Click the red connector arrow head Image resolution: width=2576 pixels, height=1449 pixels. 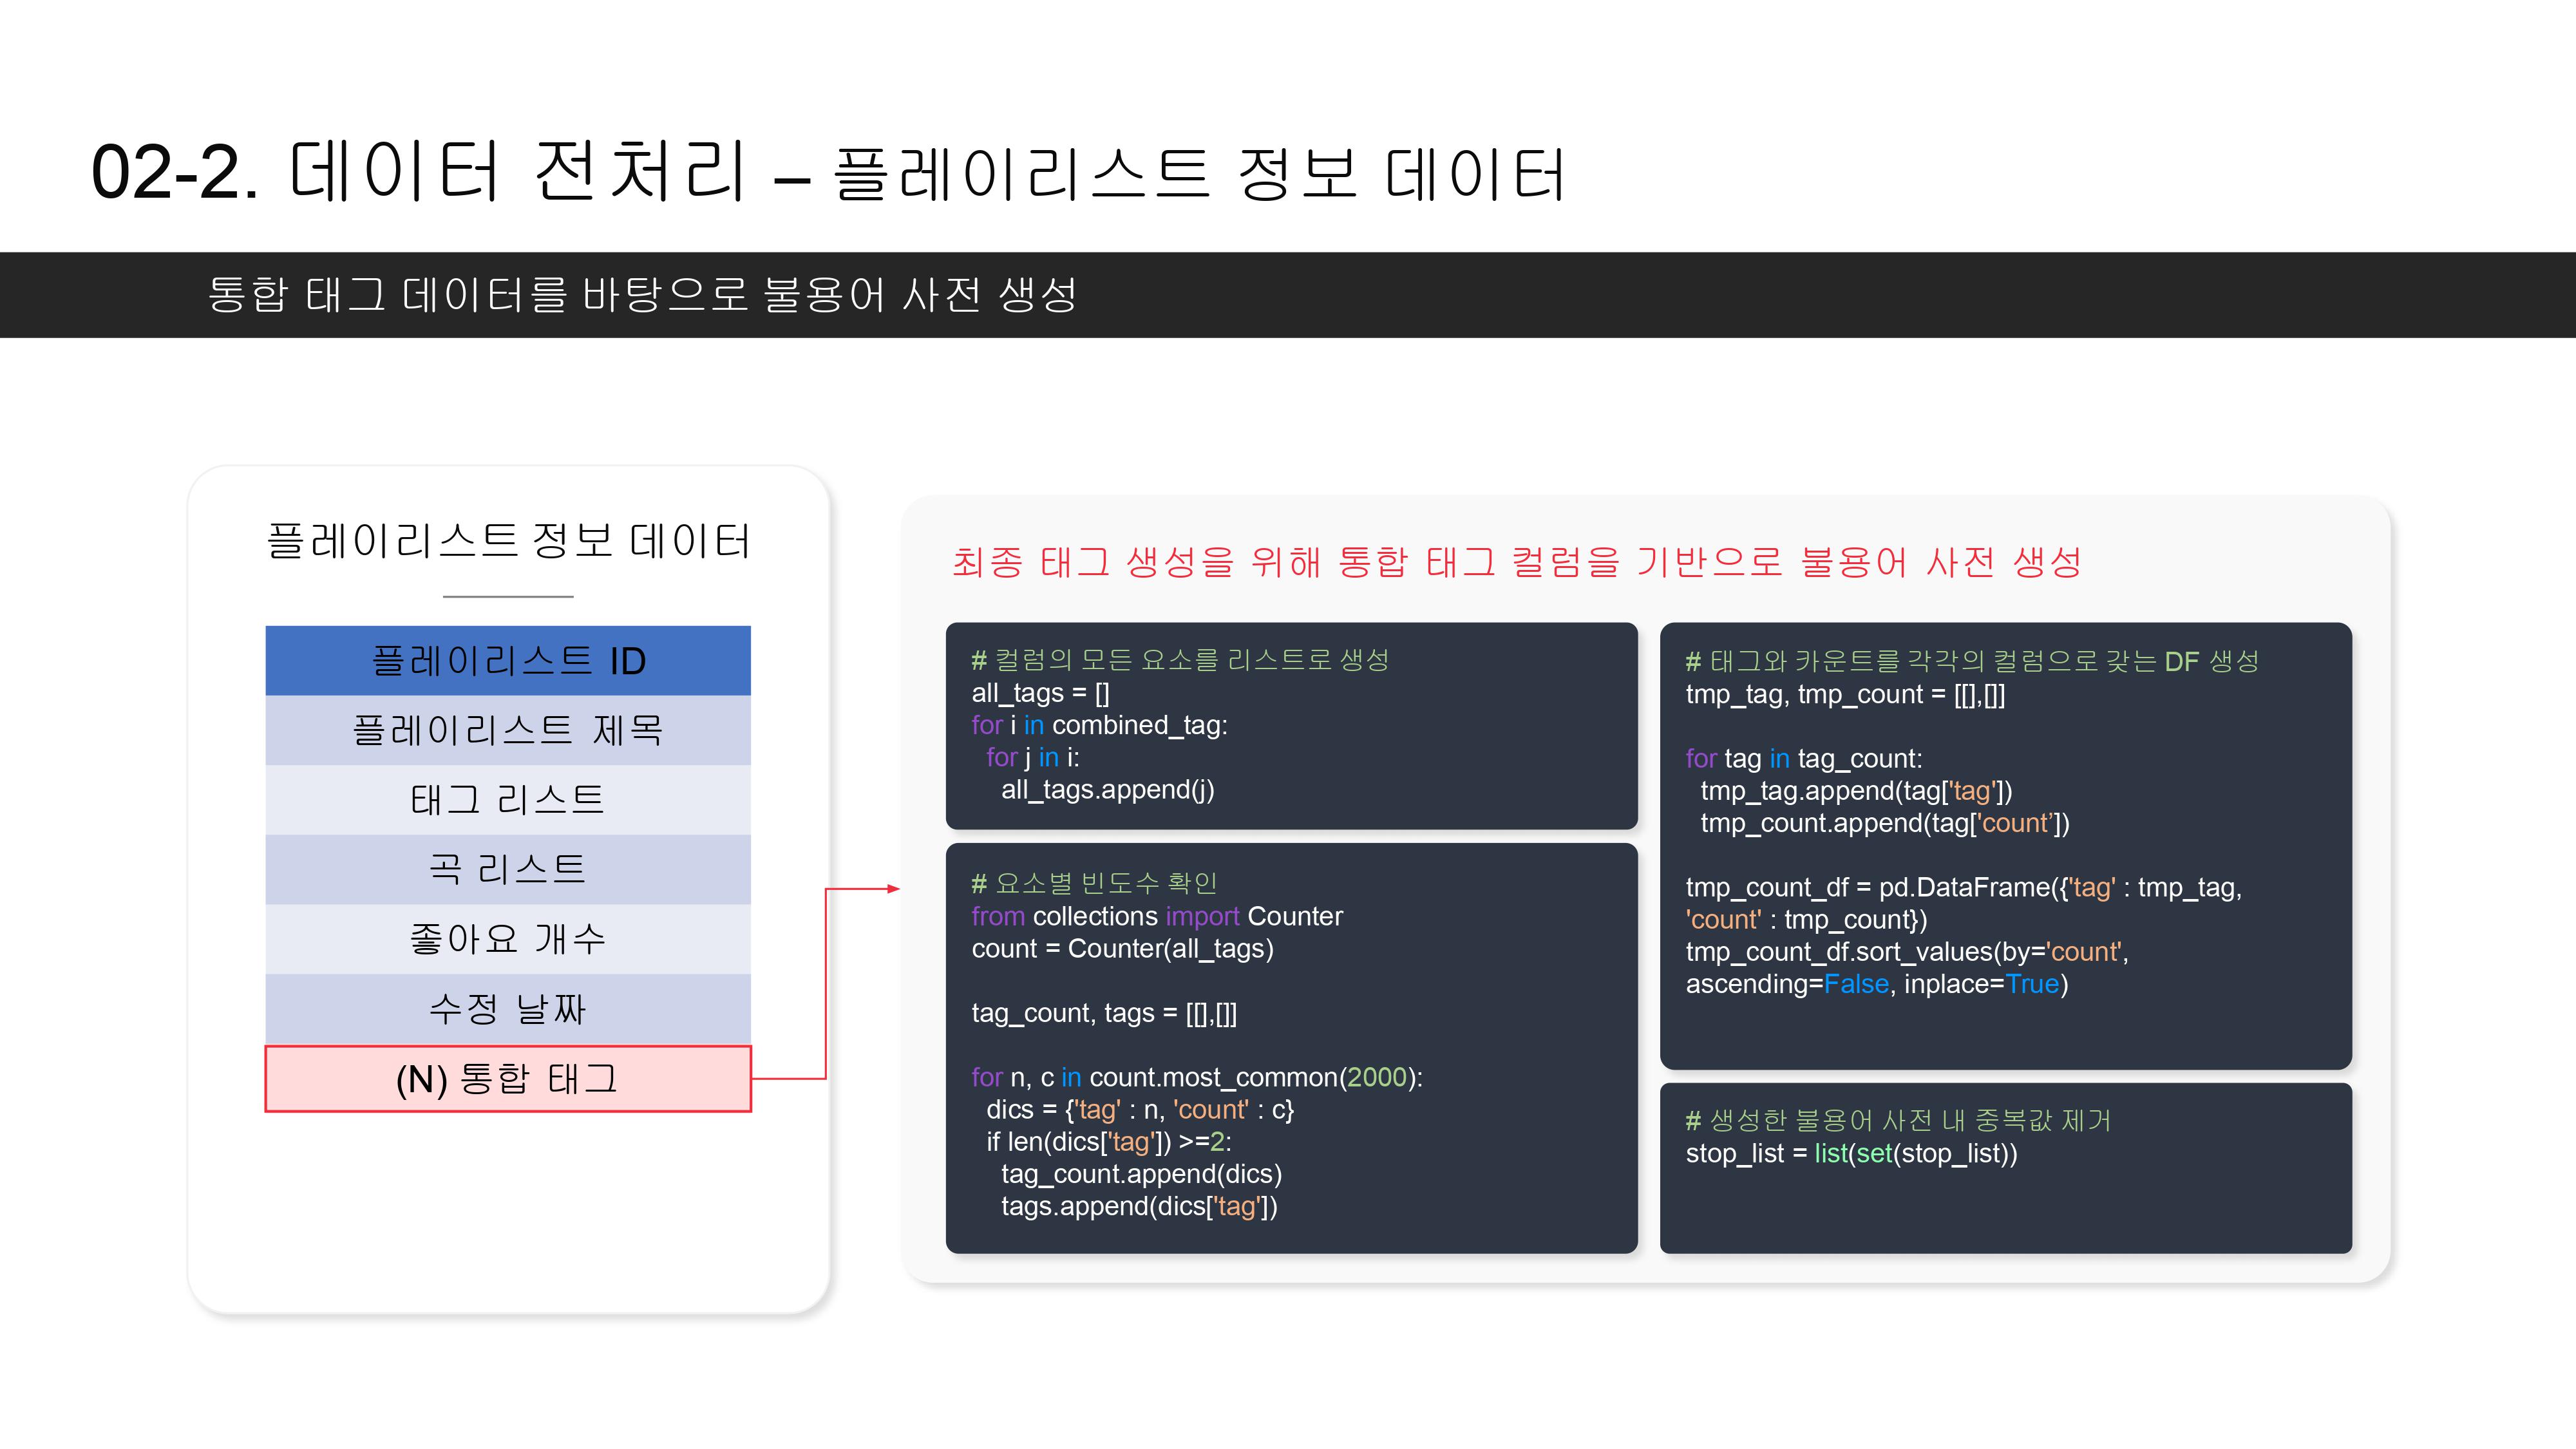[x=893, y=888]
